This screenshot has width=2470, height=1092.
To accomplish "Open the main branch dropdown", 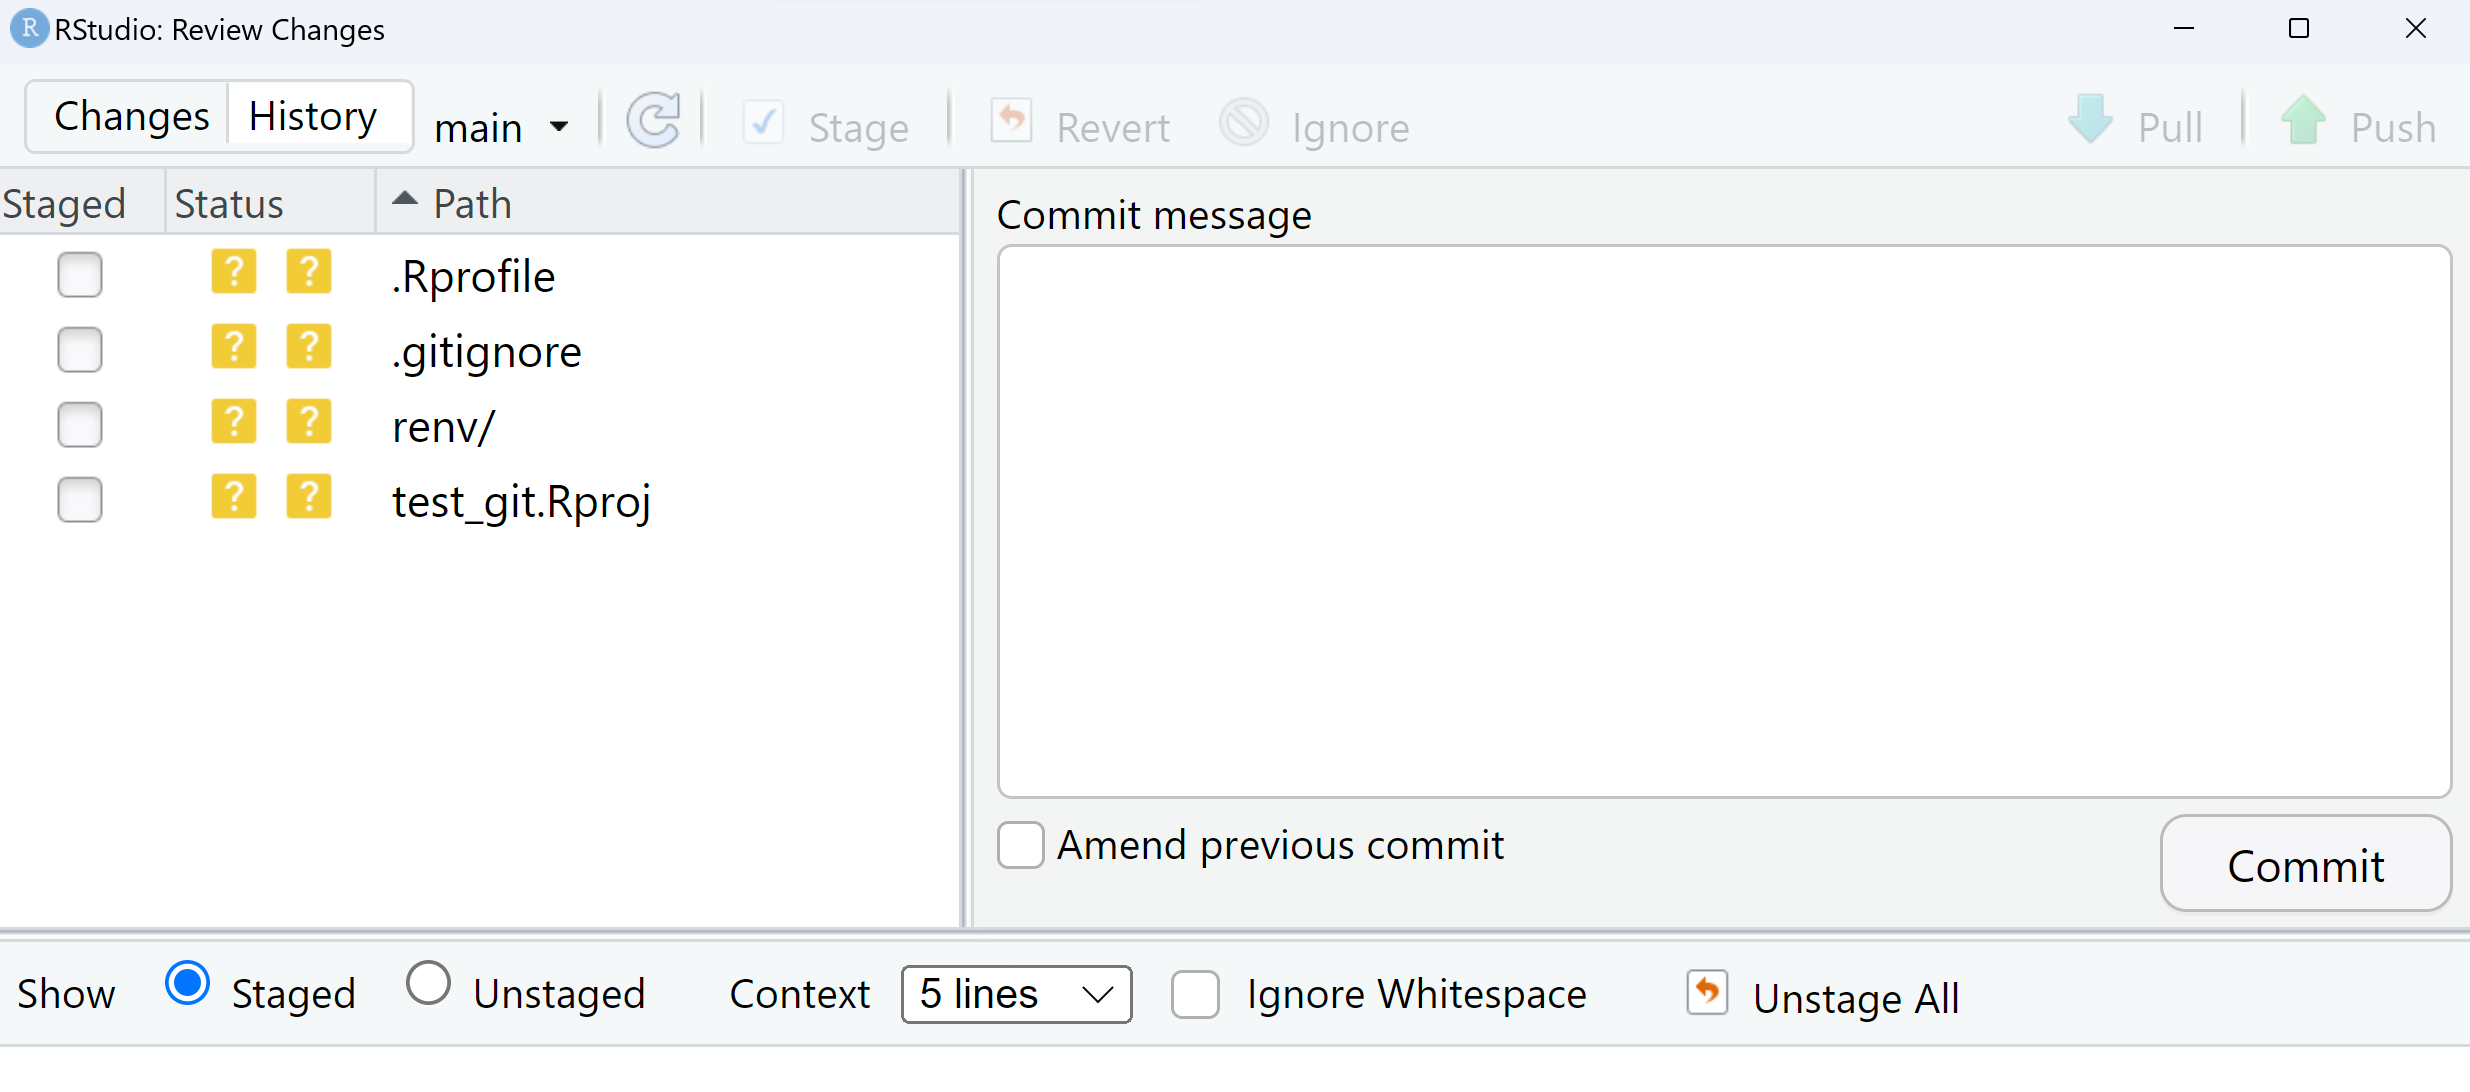I will [x=501, y=128].
